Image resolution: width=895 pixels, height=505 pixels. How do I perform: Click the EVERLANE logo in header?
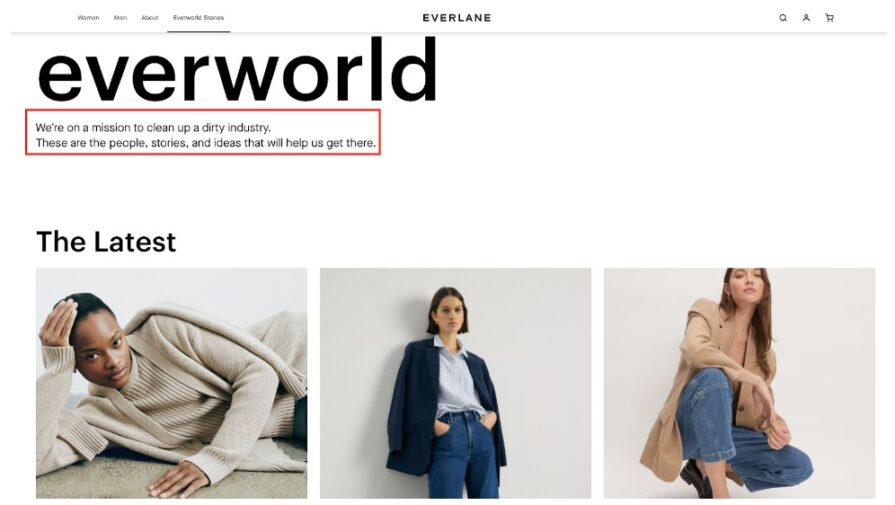[457, 18]
